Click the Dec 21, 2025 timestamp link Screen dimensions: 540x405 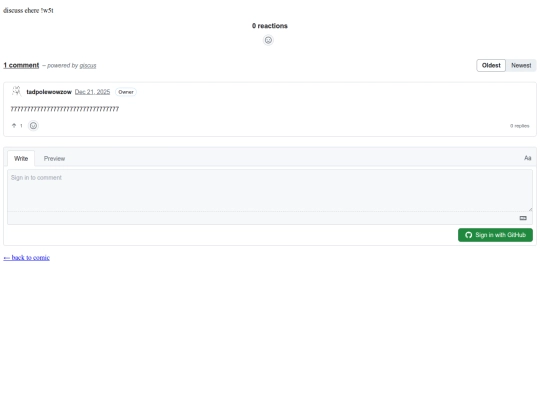pyautogui.click(x=92, y=92)
